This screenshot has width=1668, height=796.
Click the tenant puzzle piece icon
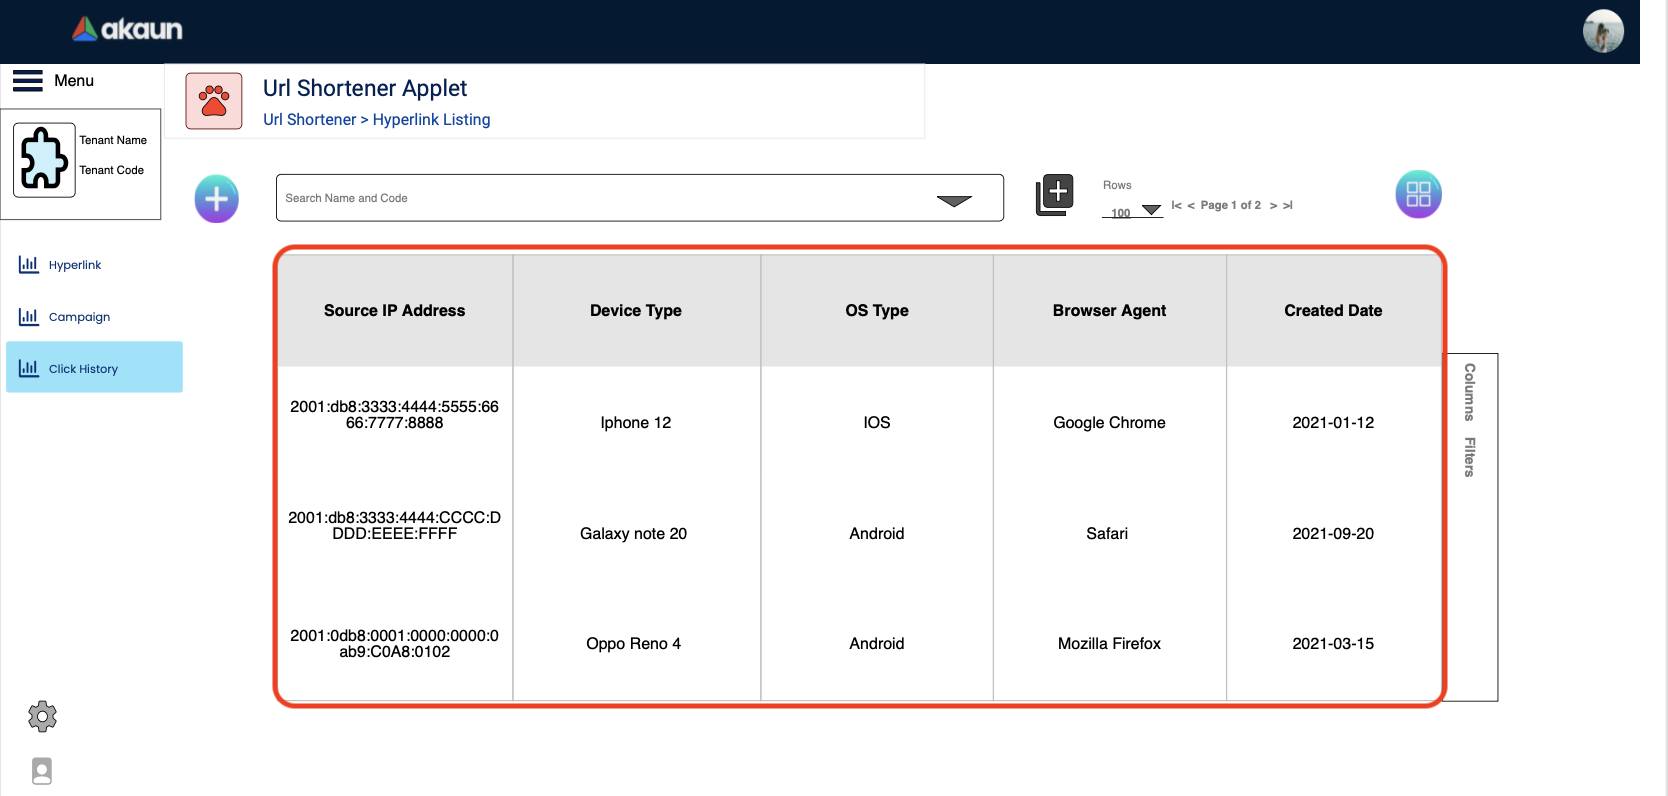coord(45,159)
